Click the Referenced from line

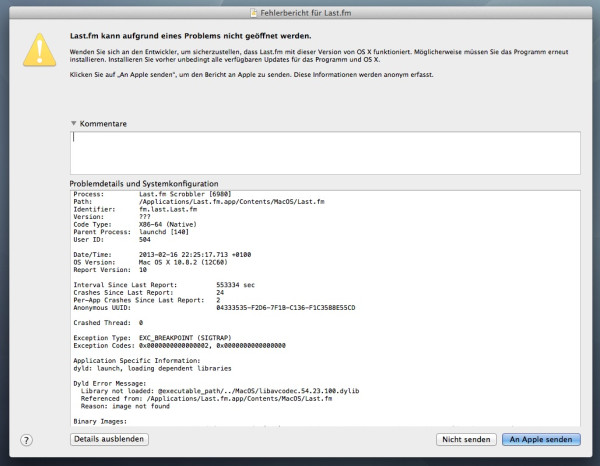pos(206,399)
